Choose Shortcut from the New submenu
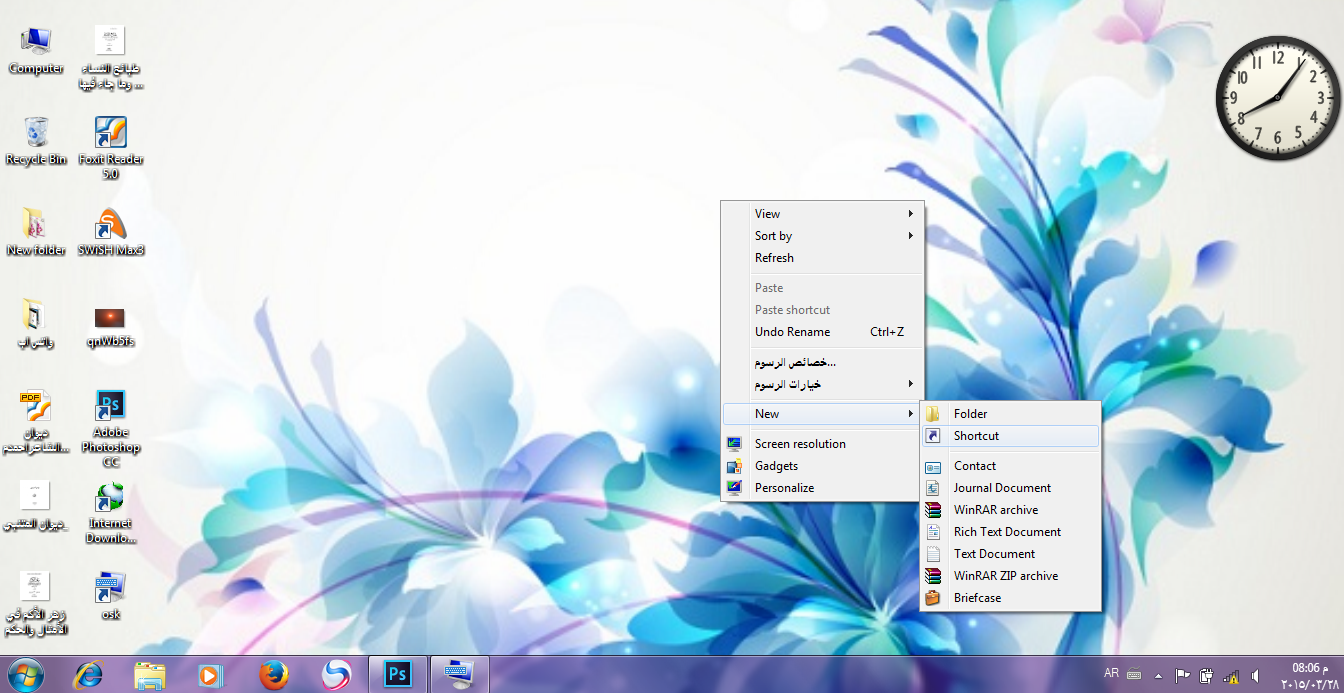This screenshot has width=1344, height=693. [976, 436]
